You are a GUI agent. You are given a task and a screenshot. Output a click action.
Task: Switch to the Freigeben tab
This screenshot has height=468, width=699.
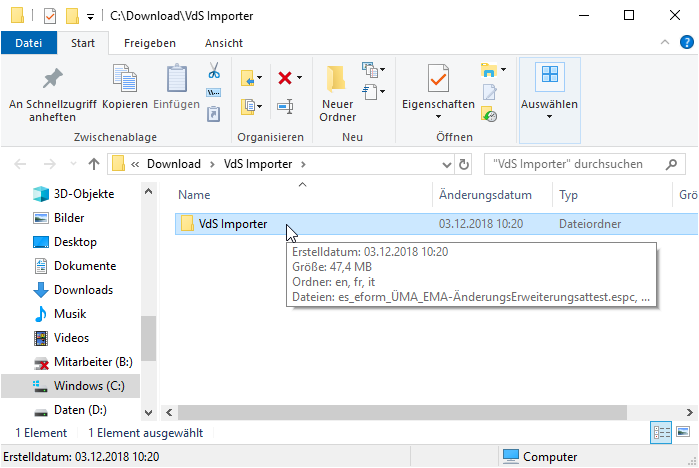click(x=150, y=43)
